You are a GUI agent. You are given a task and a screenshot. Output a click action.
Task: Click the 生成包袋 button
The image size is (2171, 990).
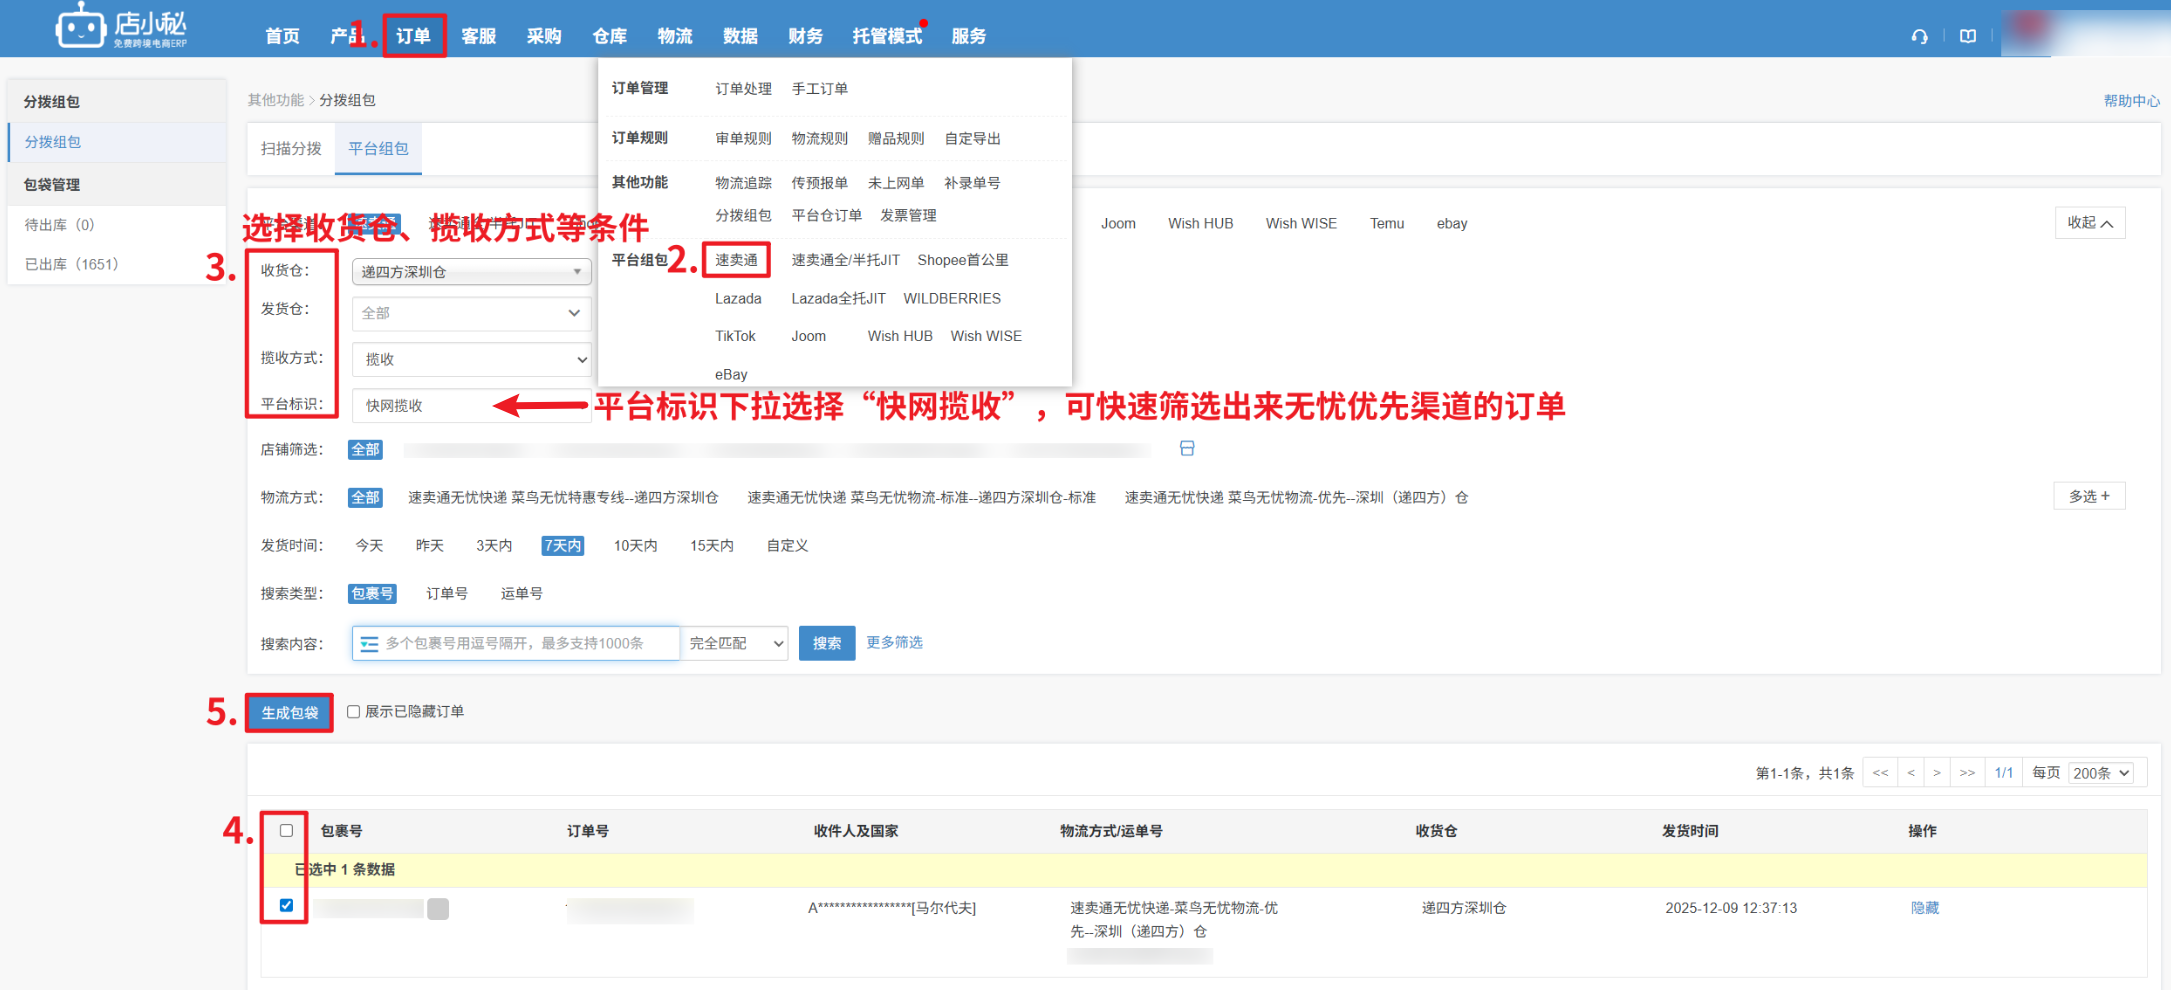tap(289, 713)
